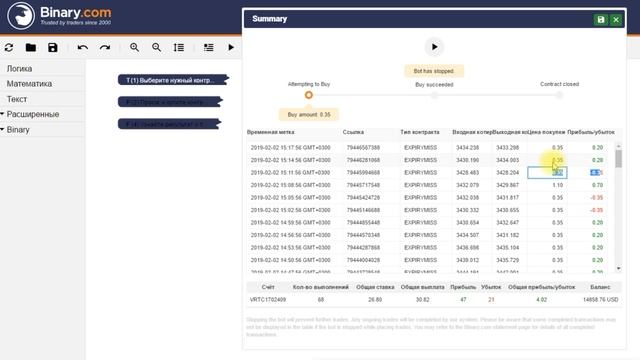The height and width of the screenshot is (360, 640).
Task: Toggle the summary panel list icon
Action: [209, 47]
